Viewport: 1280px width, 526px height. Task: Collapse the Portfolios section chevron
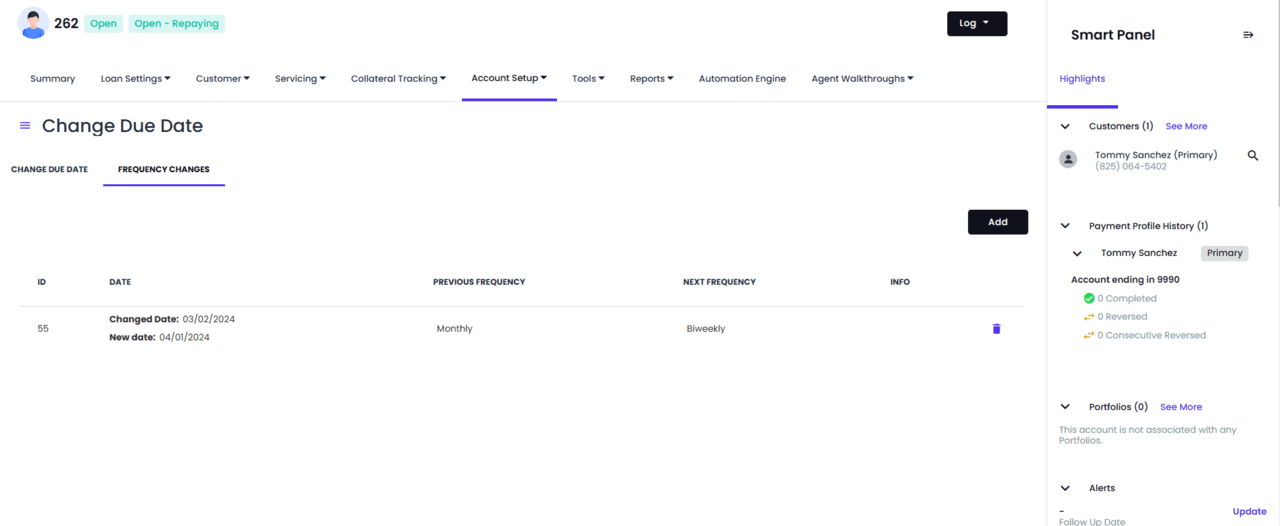[1065, 407]
